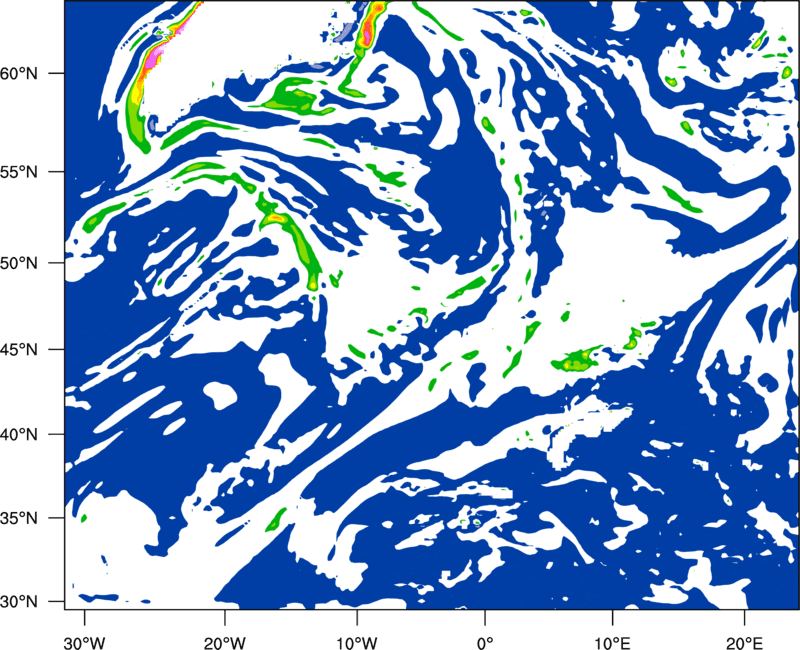Click the 50°N latitude label
The height and width of the screenshot is (650, 800).
pyautogui.click(x=19, y=263)
